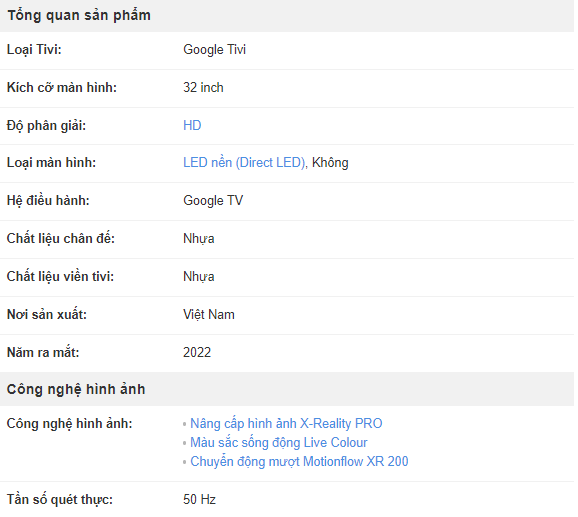Open Chuyển động mượt Motionflow XR 200 link
This screenshot has height=517, width=578.
tap(299, 461)
